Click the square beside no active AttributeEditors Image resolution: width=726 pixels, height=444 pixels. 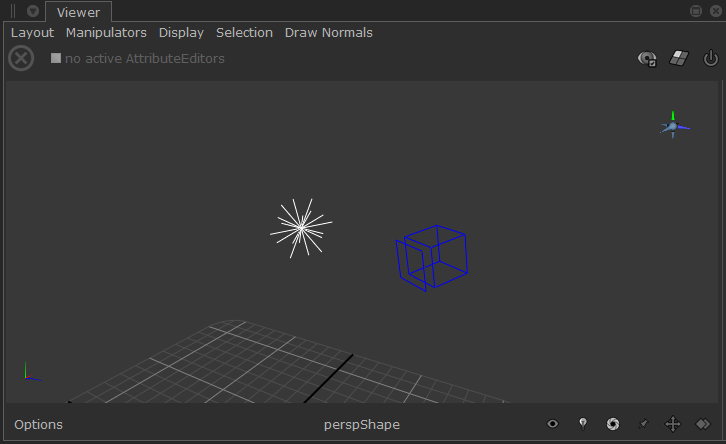[x=56, y=58]
